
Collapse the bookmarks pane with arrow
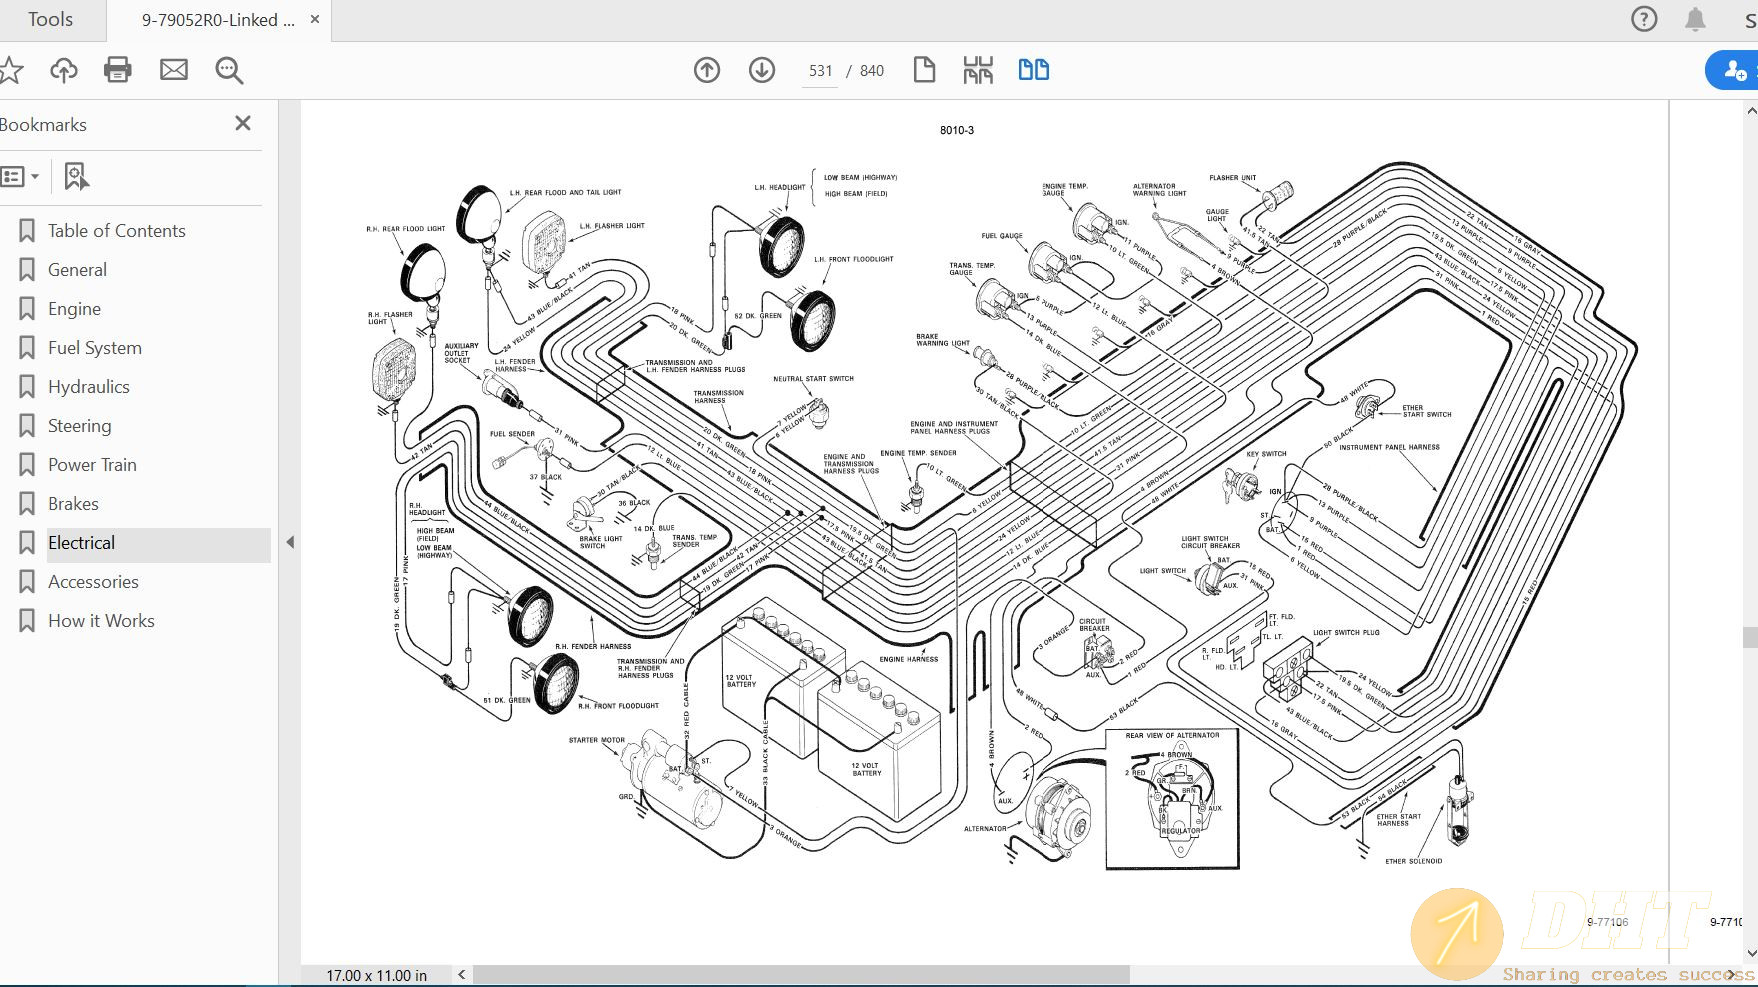tap(290, 542)
